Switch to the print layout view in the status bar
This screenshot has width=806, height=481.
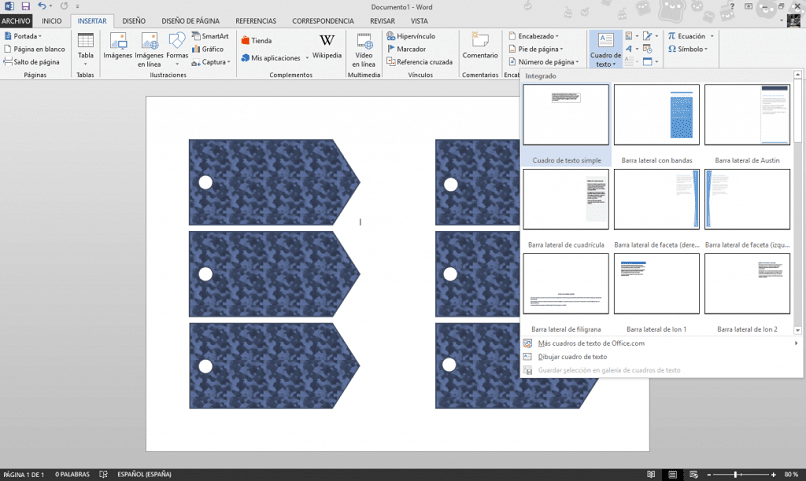click(672, 474)
